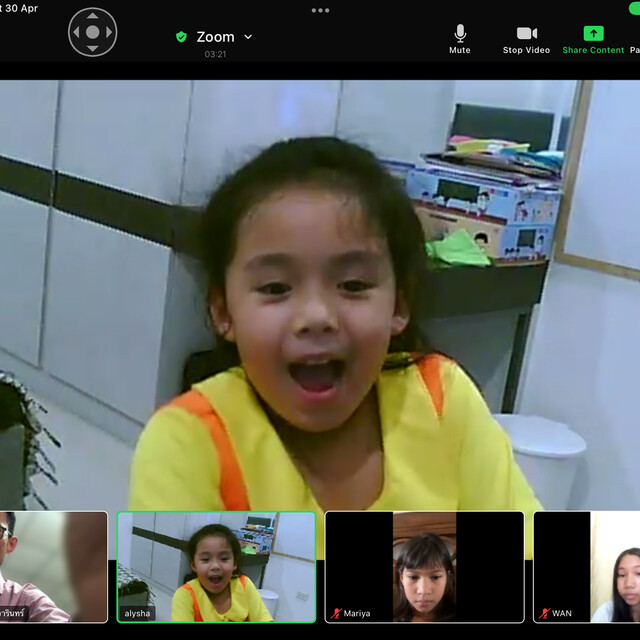This screenshot has height=640, width=640.
Task: Expand the Zoom meeting info chevron
Action: coord(248,37)
